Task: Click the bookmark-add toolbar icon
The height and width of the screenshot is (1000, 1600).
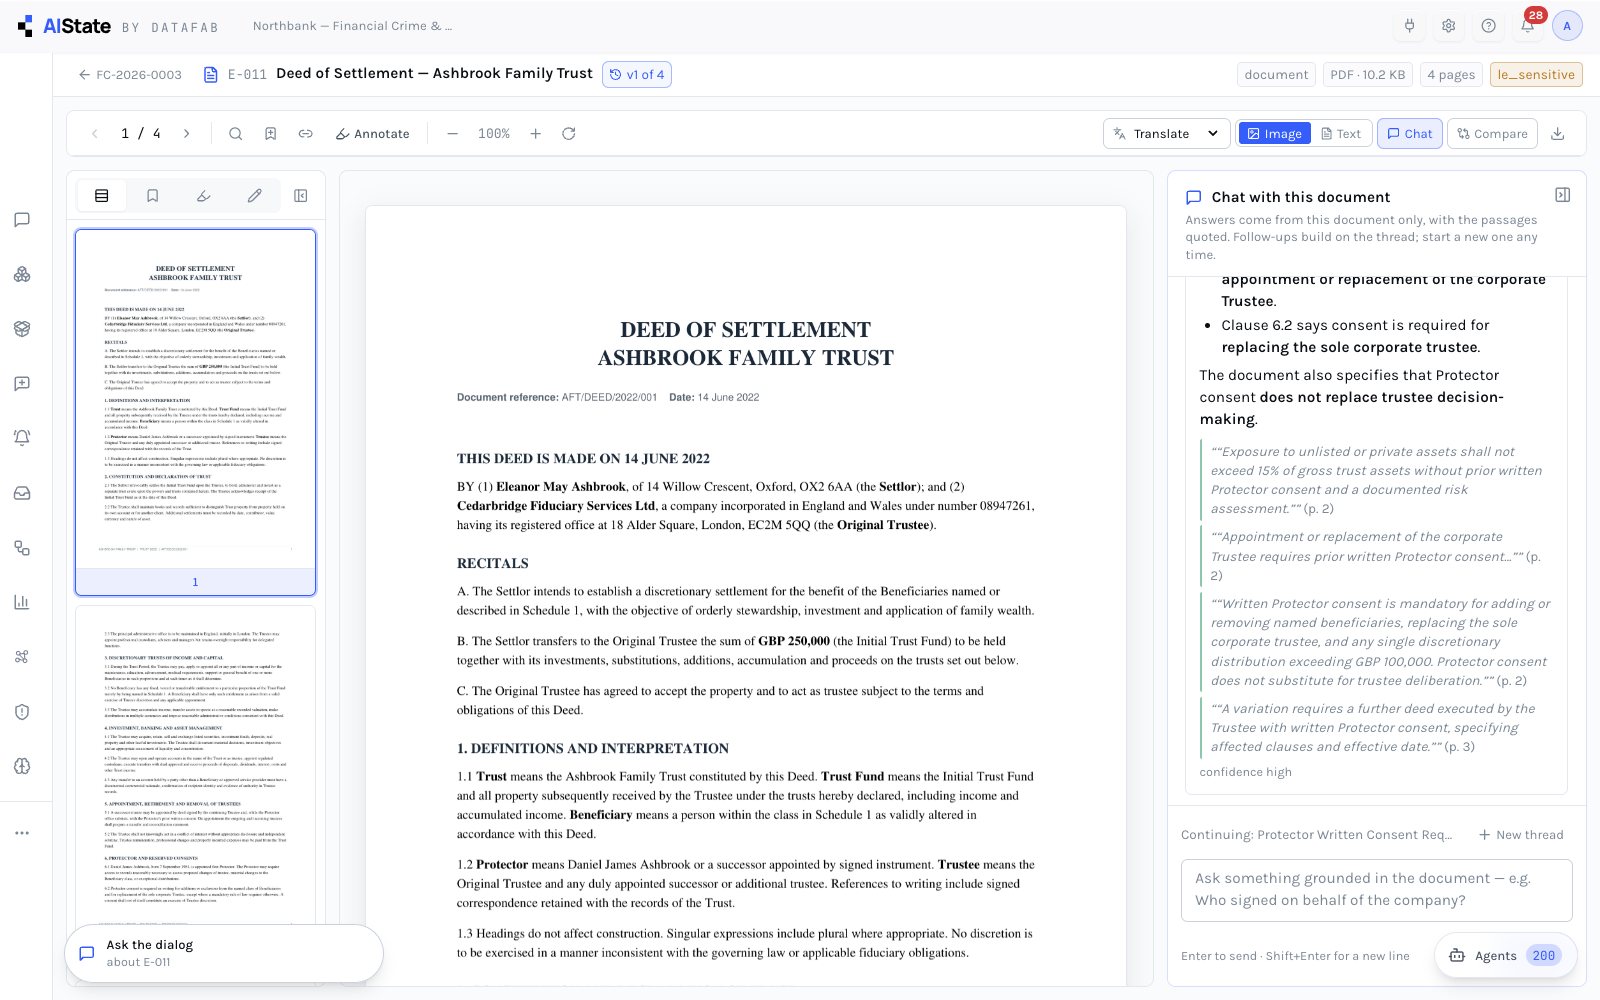Action: (x=270, y=133)
